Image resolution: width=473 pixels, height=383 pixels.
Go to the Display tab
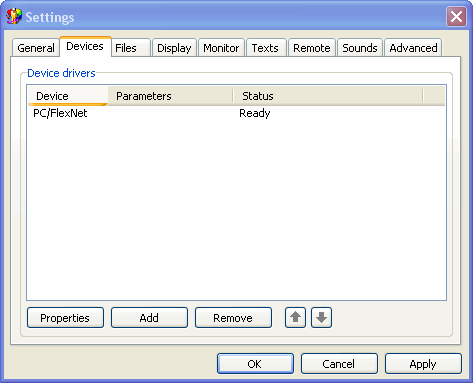174,48
